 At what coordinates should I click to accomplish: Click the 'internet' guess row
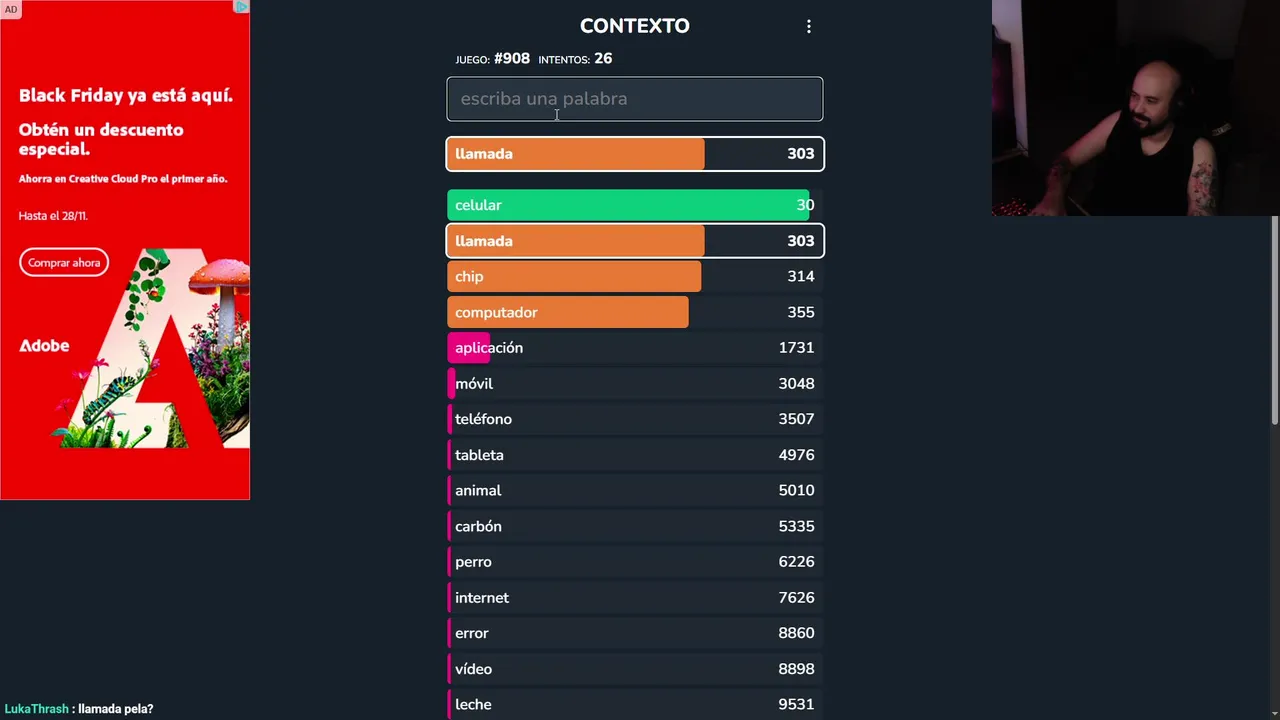(634, 598)
